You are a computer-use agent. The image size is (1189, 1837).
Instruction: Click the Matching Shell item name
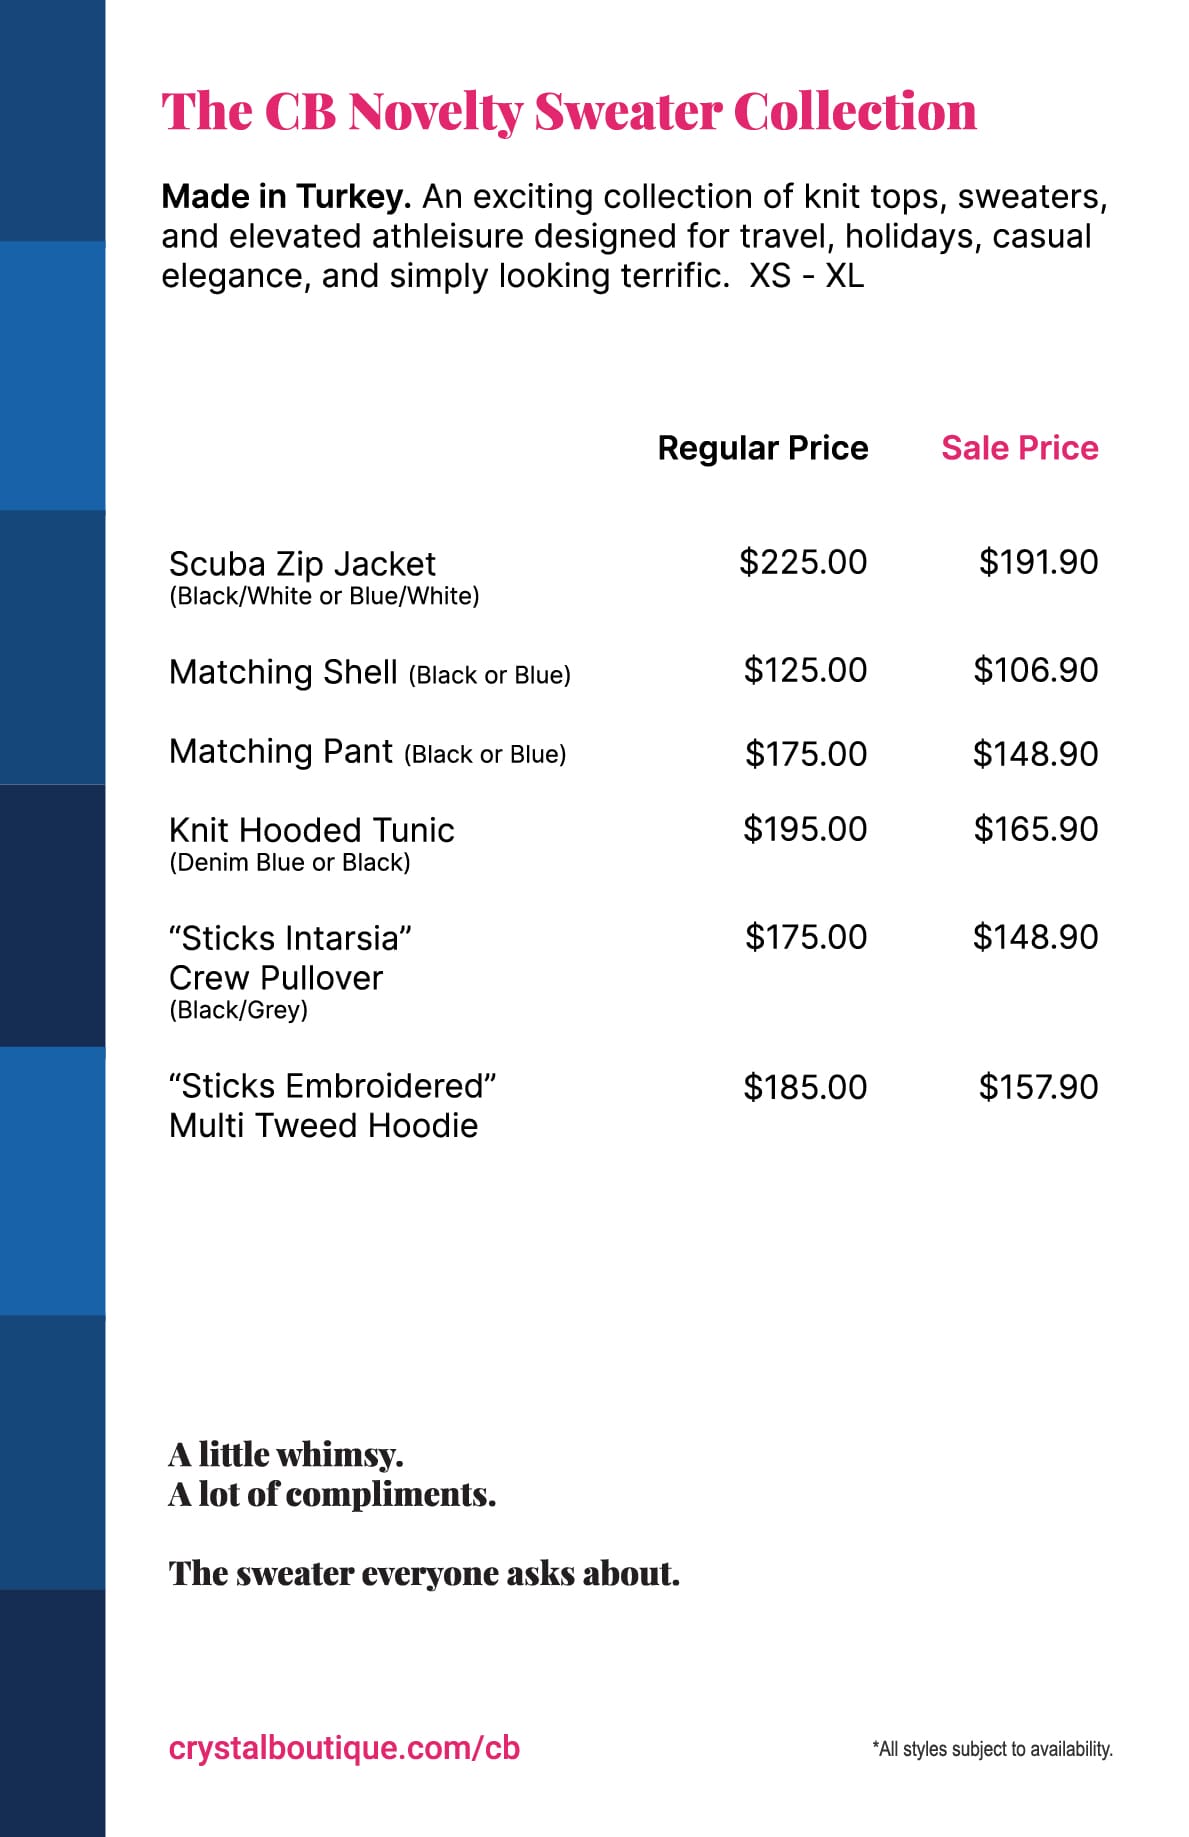pos(283,672)
